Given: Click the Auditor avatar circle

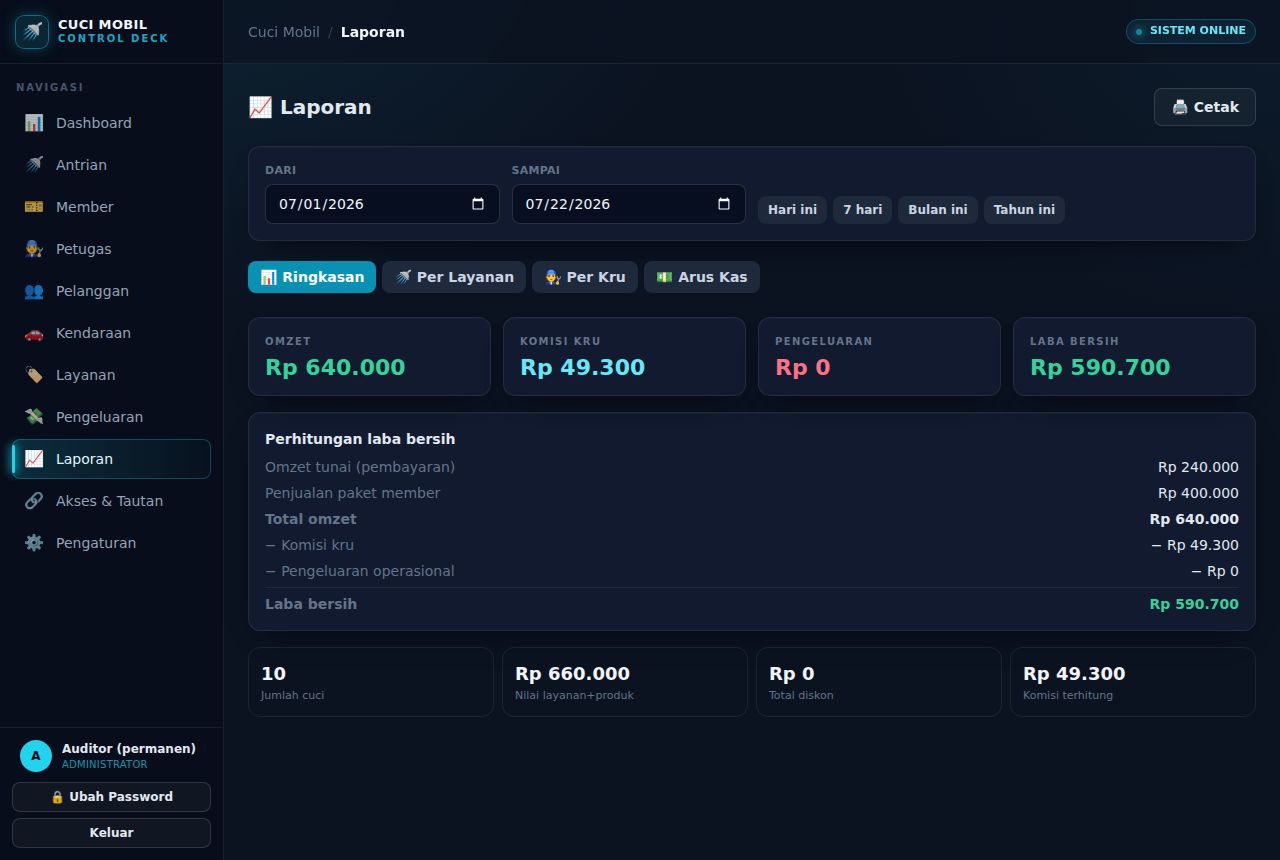Looking at the screenshot, I should 36,756.
